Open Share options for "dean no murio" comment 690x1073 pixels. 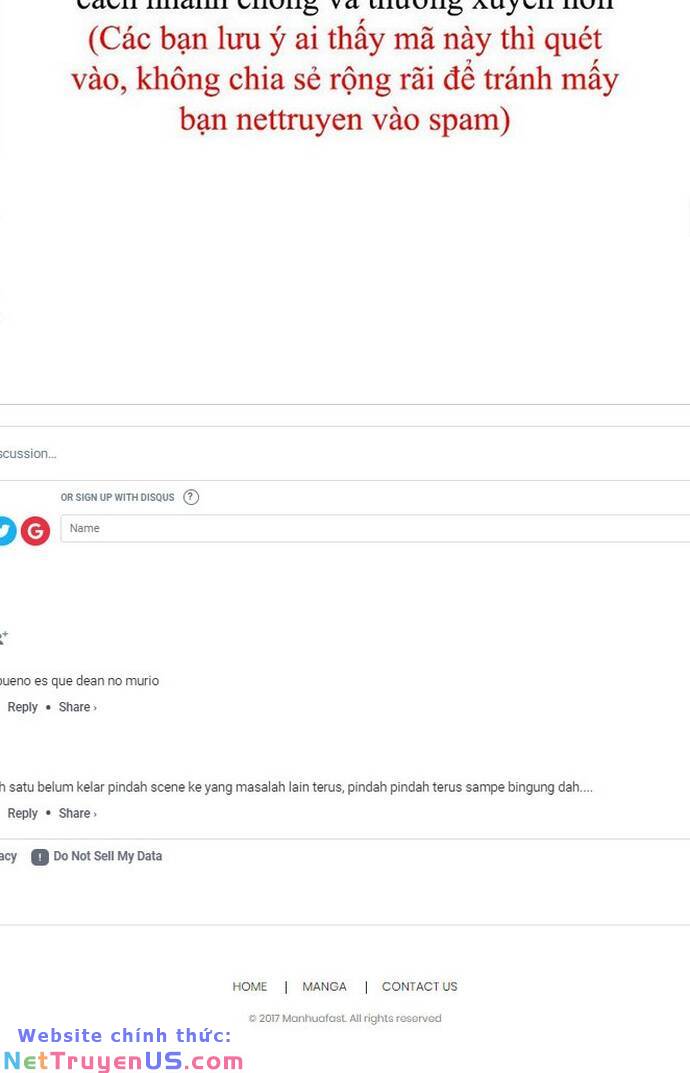point(77,707)
